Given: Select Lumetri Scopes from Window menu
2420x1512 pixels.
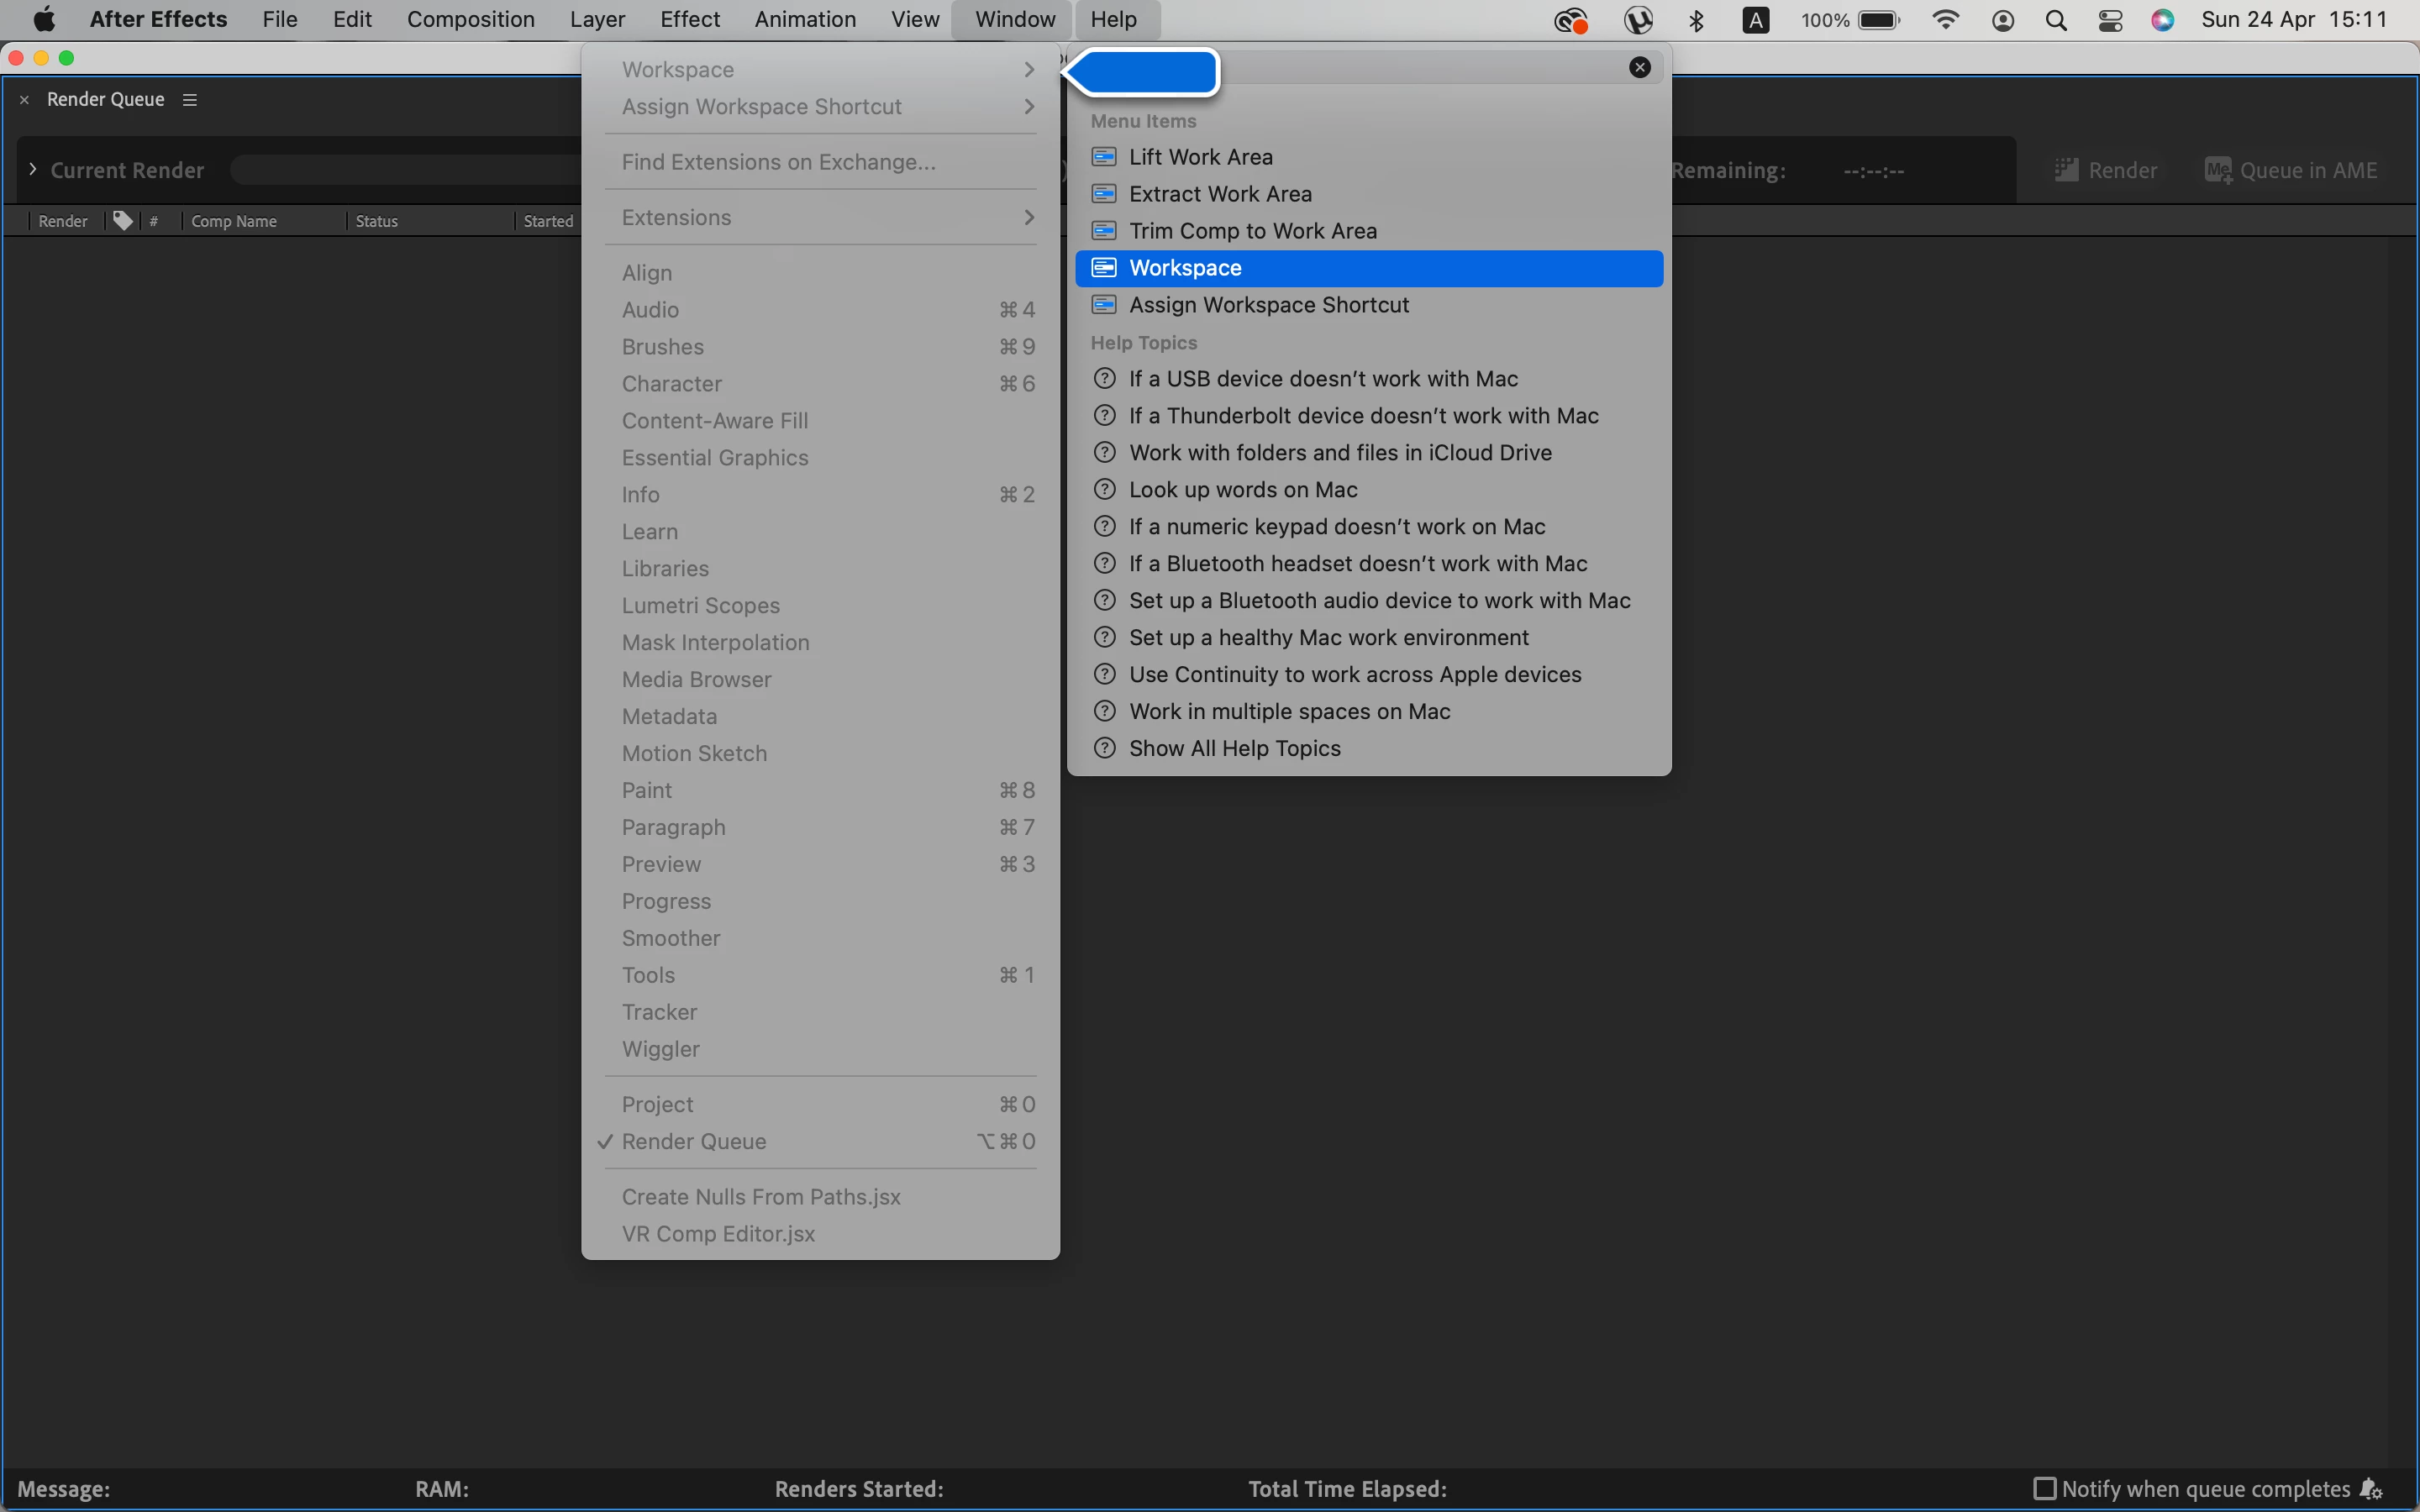Looking at the screenshot, I should pyautogui.click(x=700, y=605).
